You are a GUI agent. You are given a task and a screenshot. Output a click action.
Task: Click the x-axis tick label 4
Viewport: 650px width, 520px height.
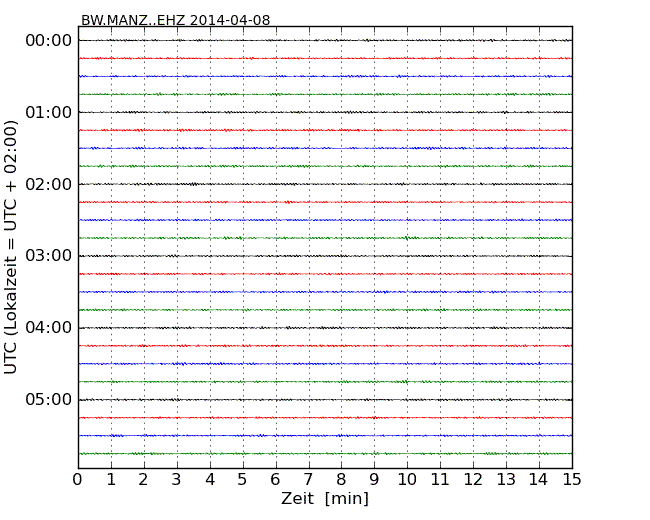coord(210,479)
